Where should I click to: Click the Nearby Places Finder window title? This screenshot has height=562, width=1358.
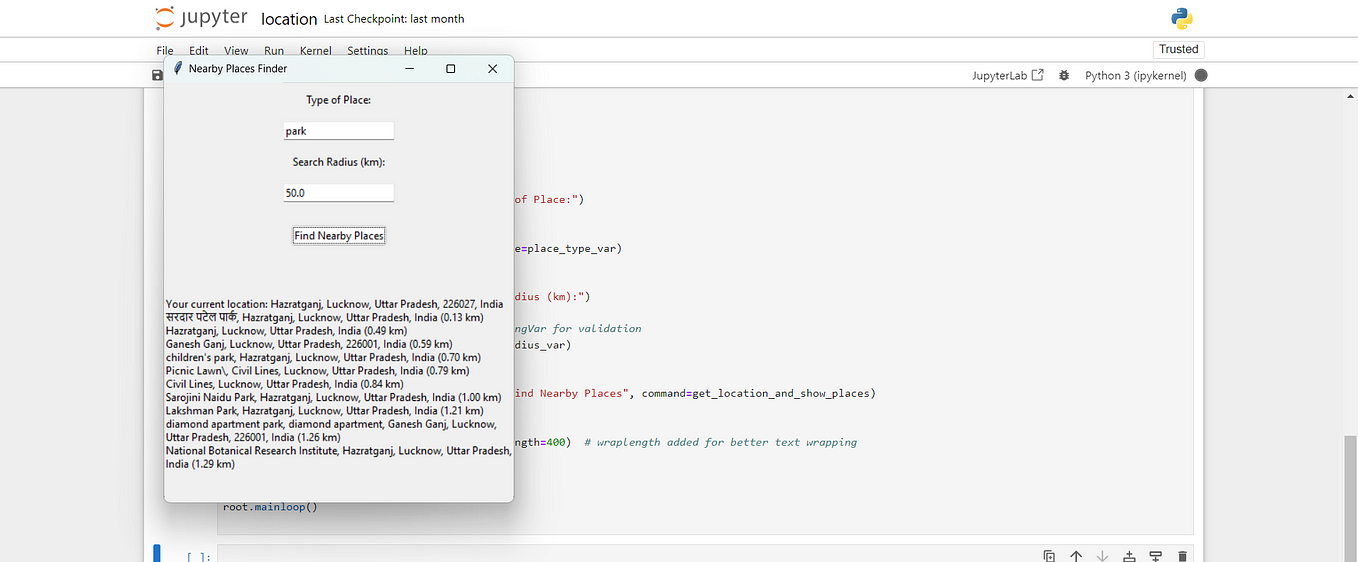tap(238, 68)
